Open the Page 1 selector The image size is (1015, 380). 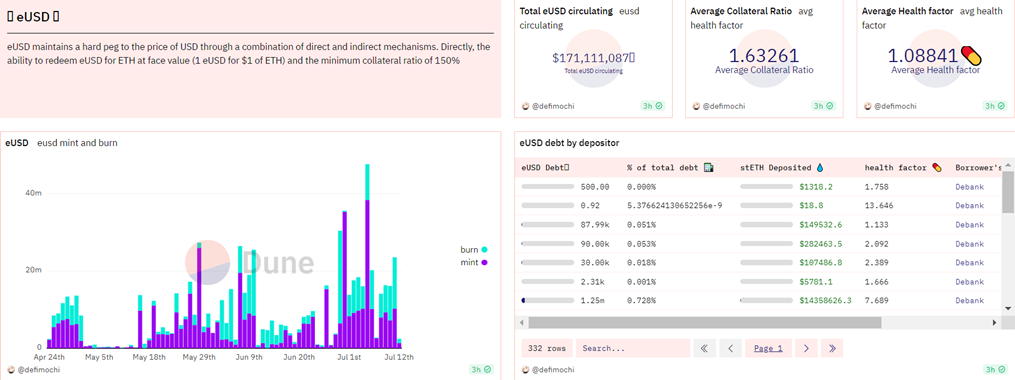coord(768,348)
